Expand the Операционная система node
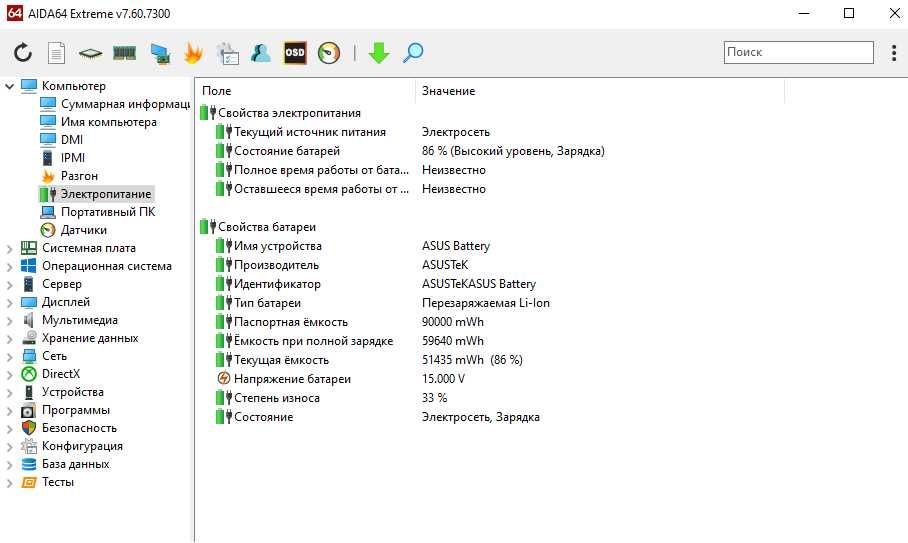Image resolution: width=908 pixels, height=543 pixels. click(9, 267)
